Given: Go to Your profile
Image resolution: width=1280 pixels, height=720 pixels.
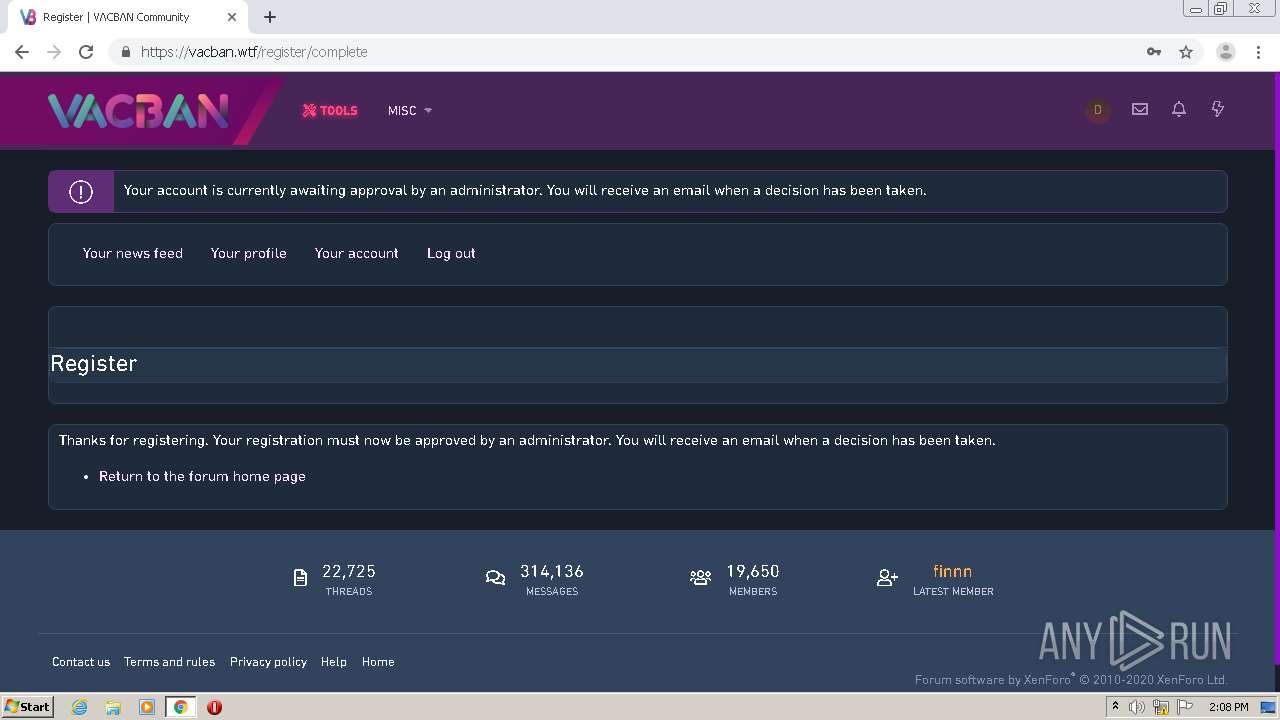Looking at the screenshot, I should click(x=249, y=253).
